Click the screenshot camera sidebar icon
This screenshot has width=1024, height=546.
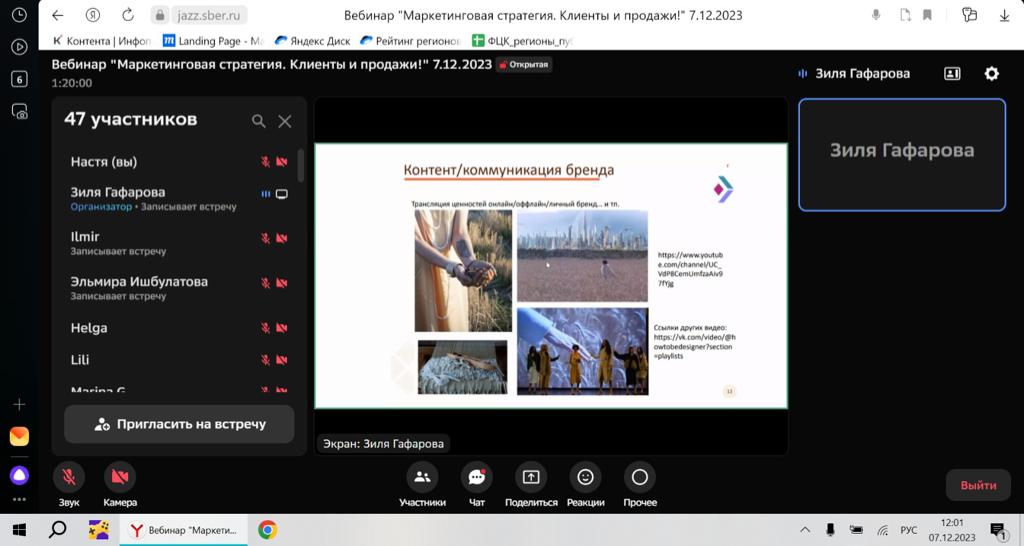[x=20, y=112]
